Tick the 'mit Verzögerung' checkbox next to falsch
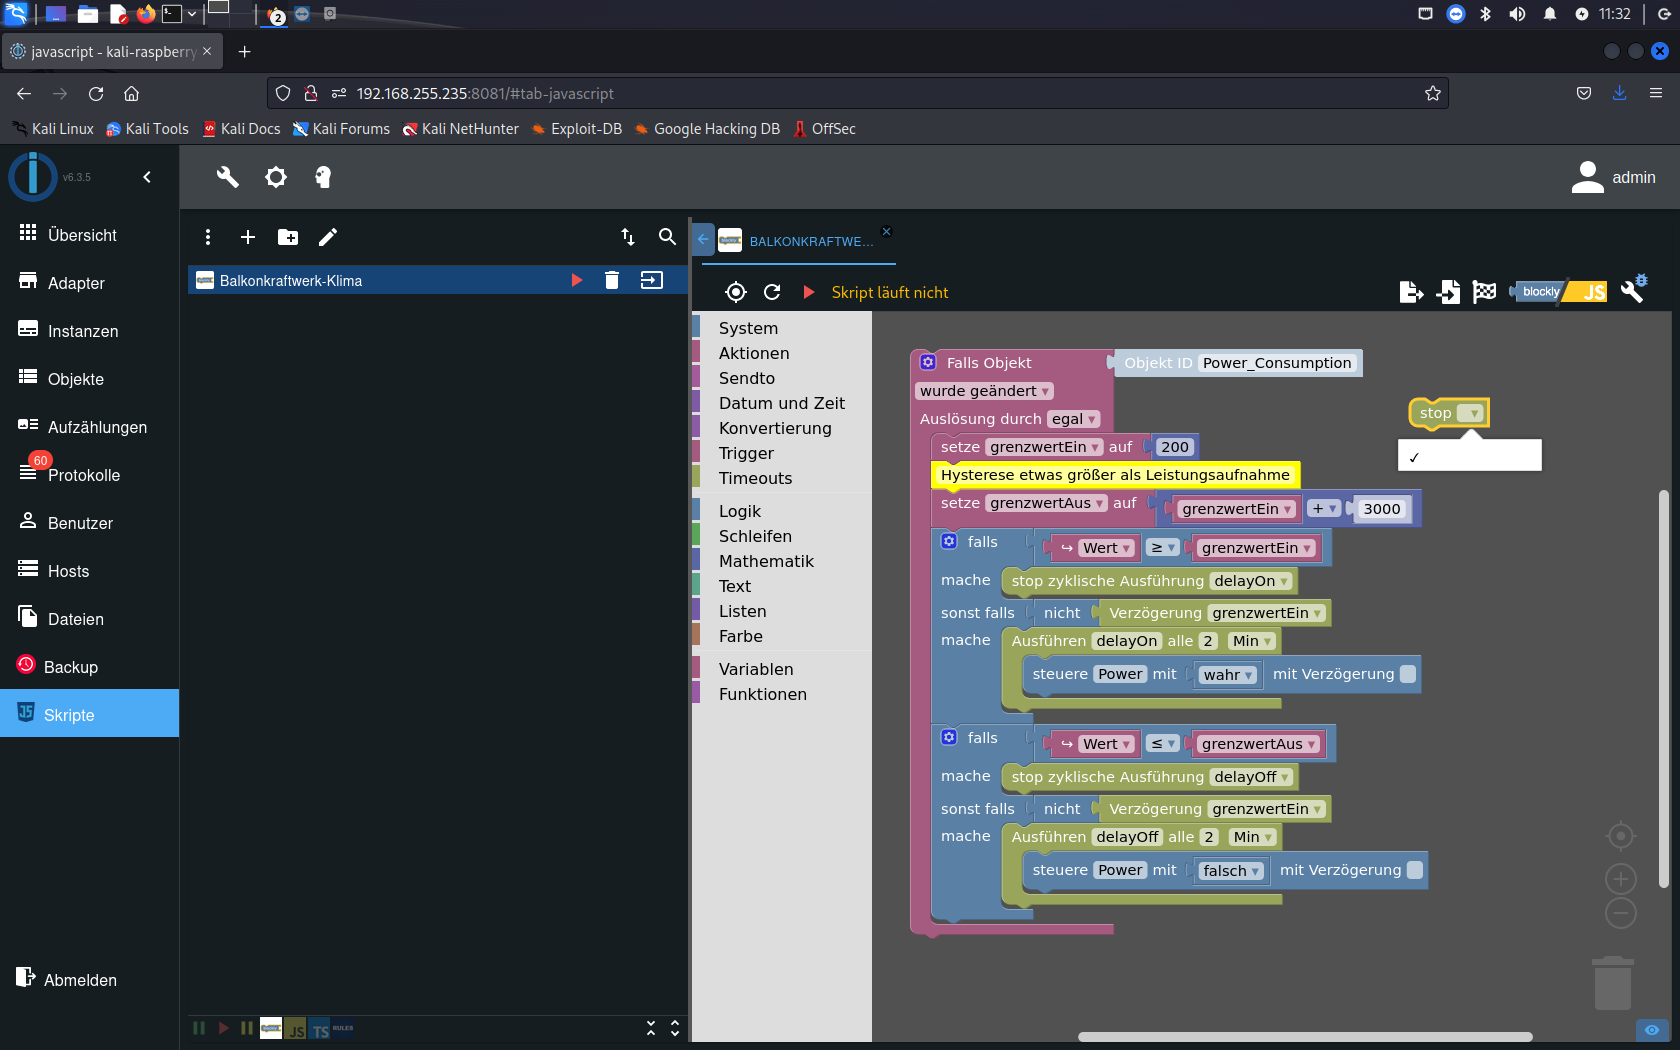 1415,870
